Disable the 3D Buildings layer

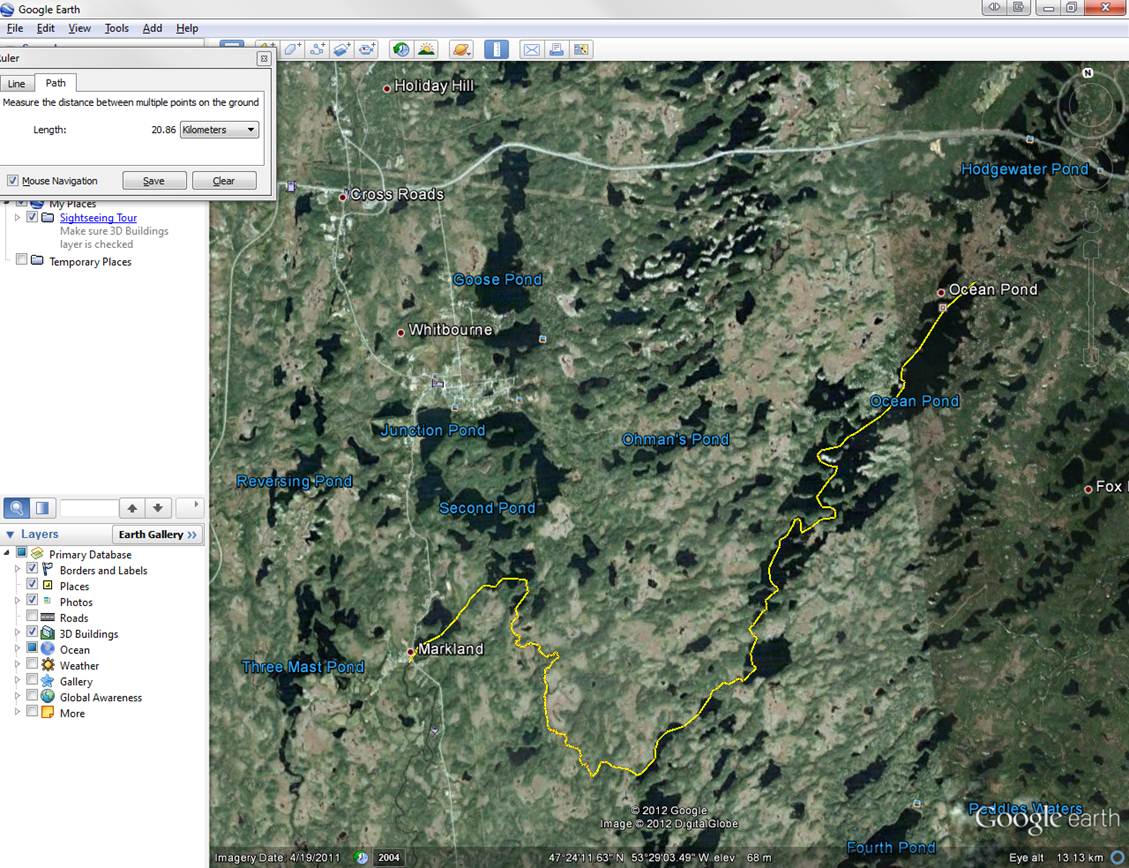tap(30, 633)
